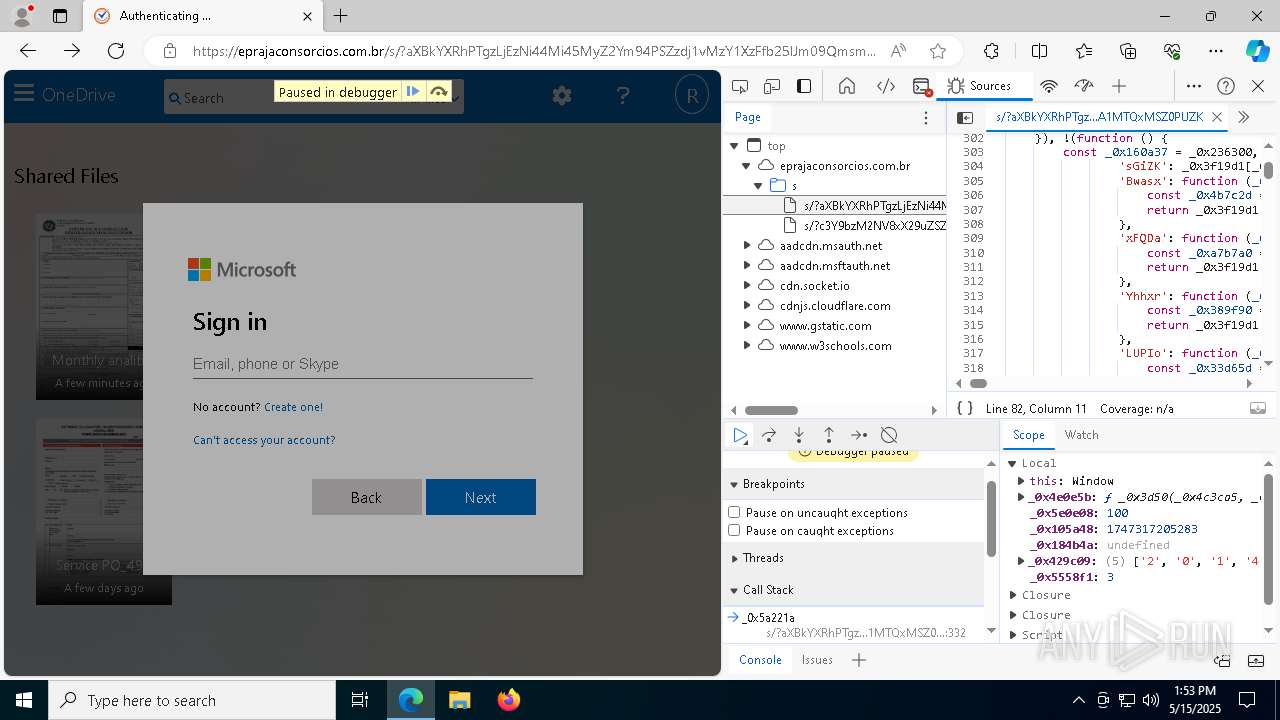This screenshot has width=1280, height=720.
Task: Click the Step button in debugger toolbar
Action: pos(859,435)
